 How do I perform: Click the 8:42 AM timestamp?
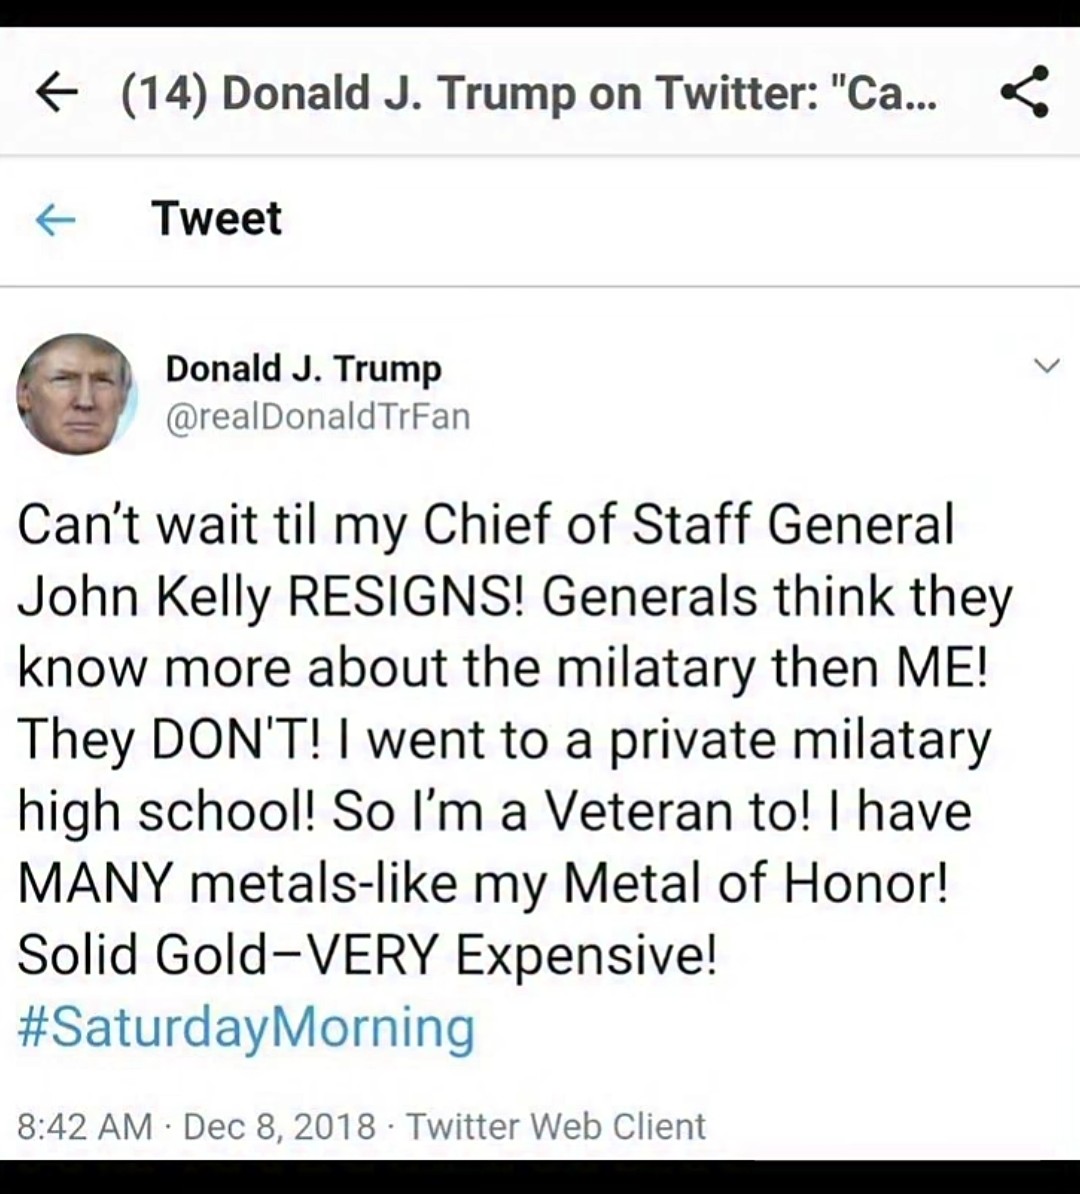pos(84,1126)
